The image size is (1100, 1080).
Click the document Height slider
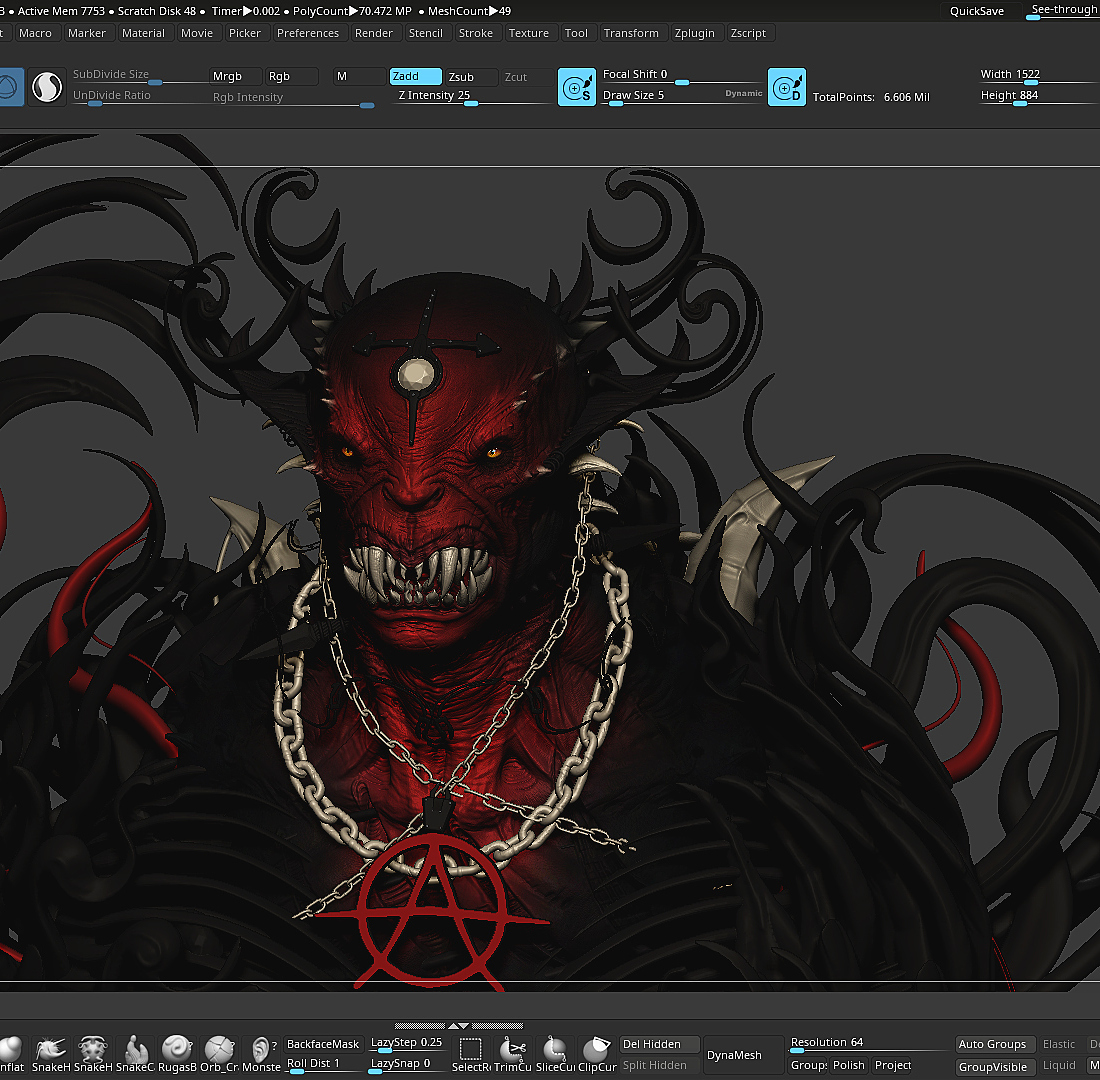pos(1038,96)
